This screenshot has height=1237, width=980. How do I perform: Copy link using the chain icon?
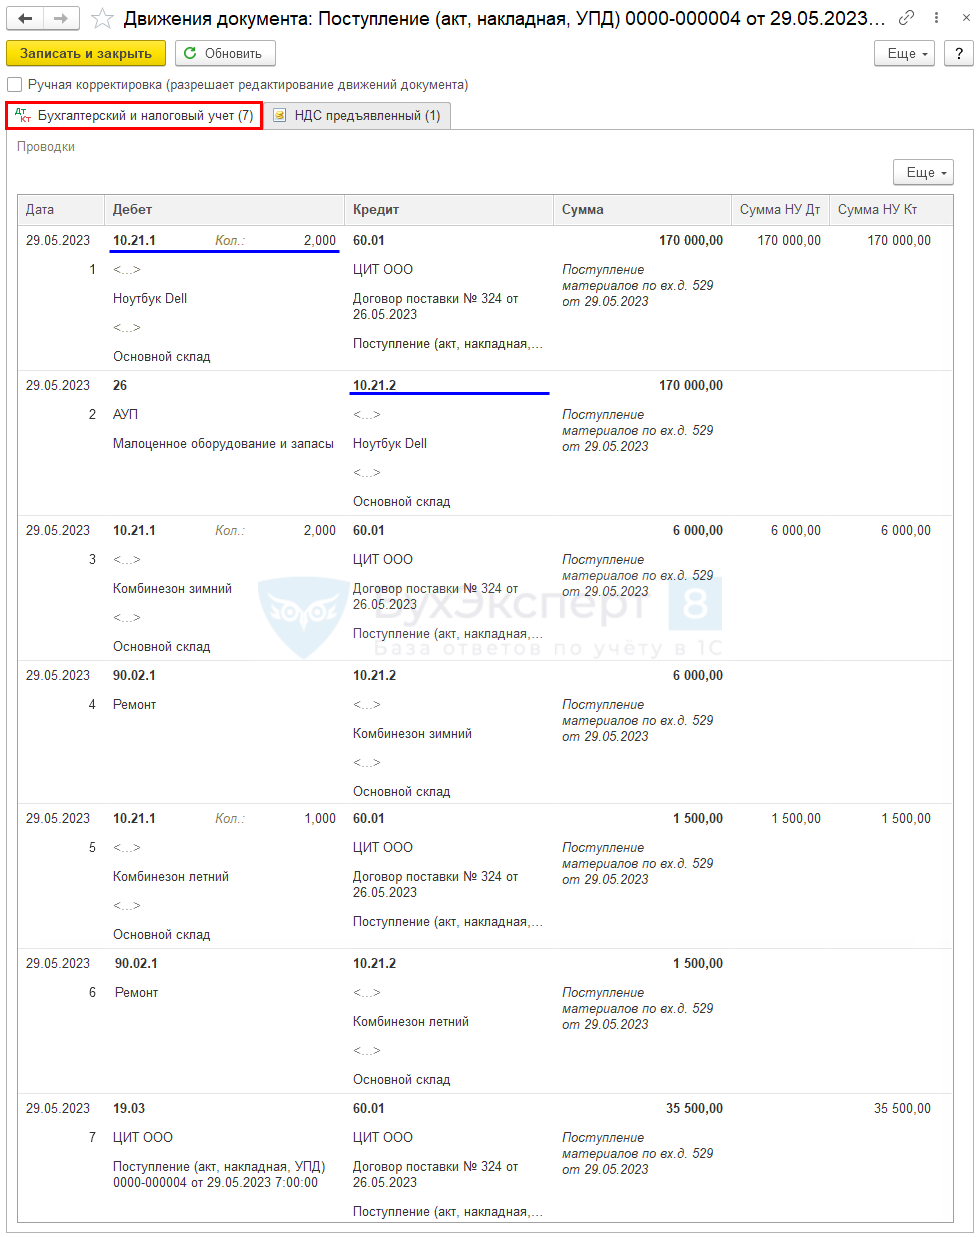(906, 18)
